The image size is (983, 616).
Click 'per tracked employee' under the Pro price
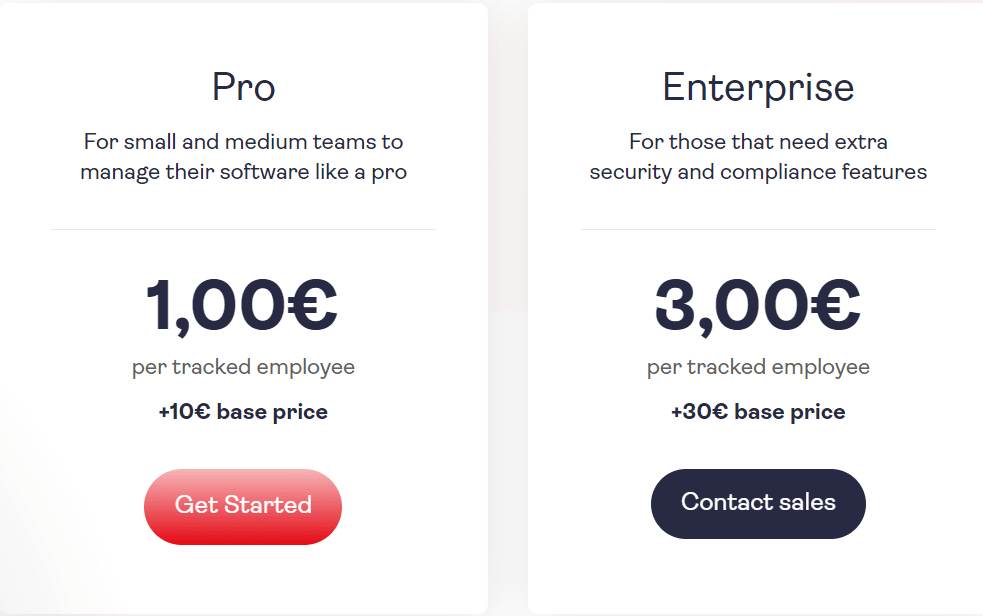coord(242,367)
